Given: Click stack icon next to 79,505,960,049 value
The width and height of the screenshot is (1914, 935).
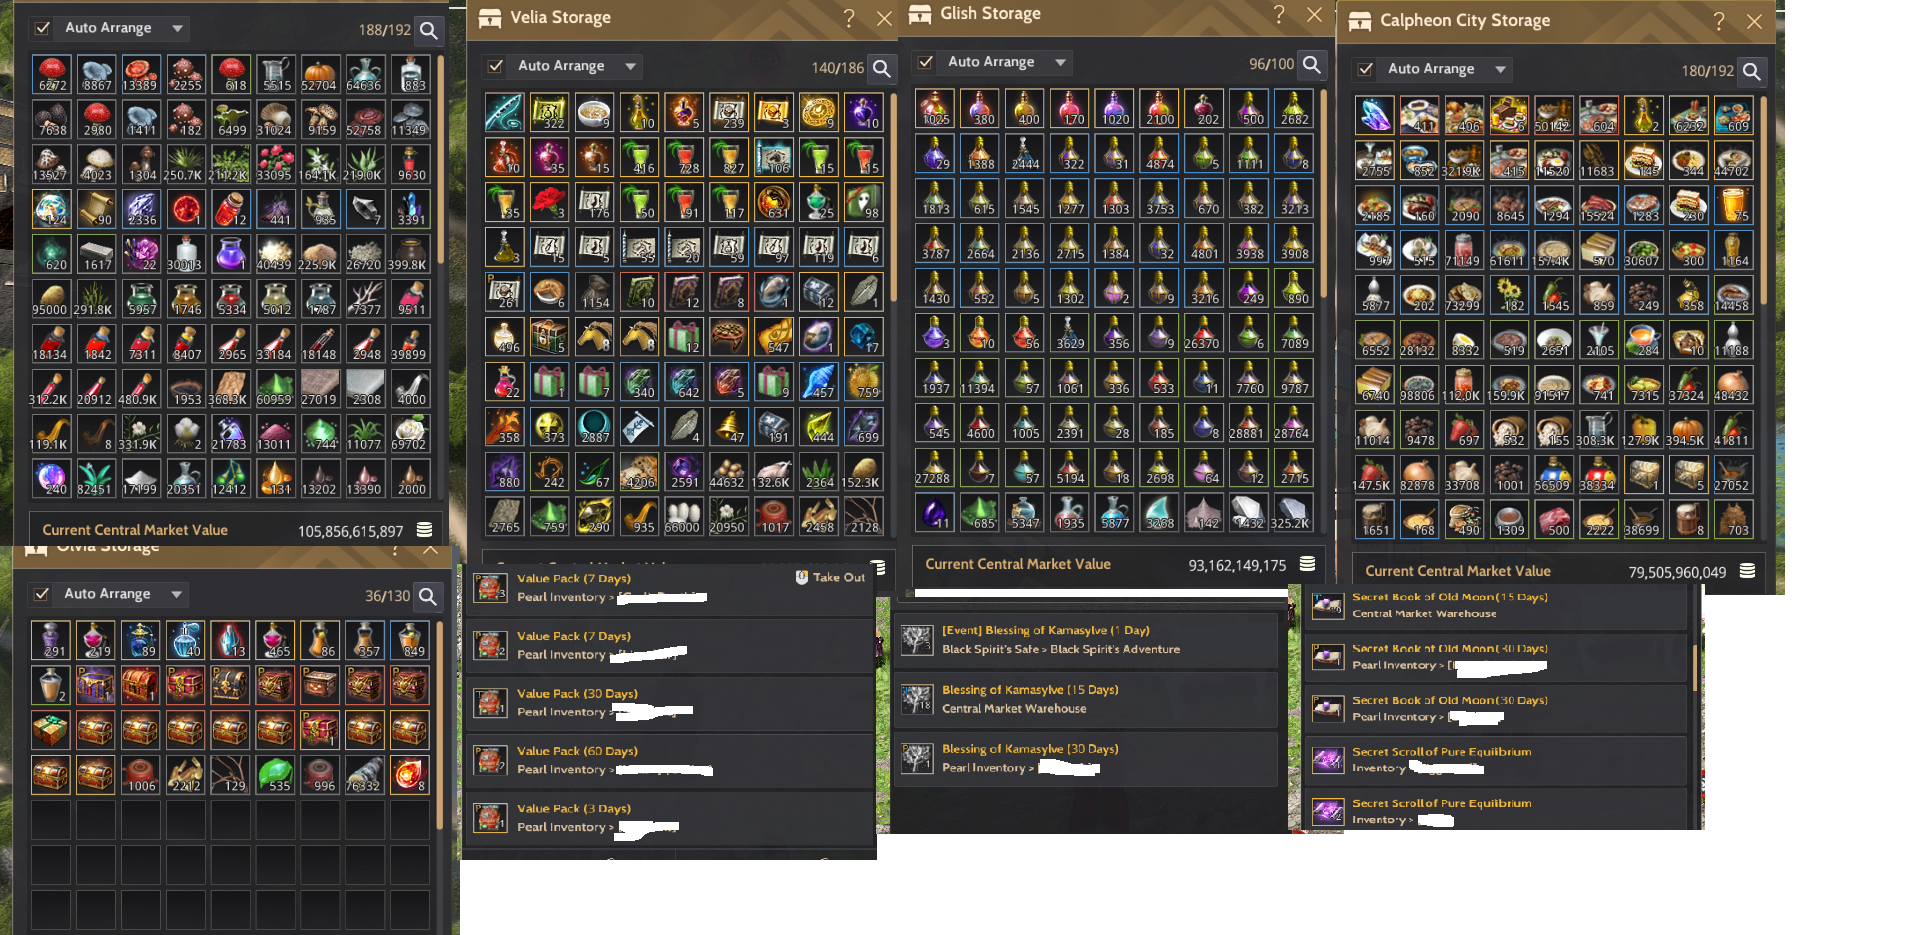Looking at the screenshot, I should 1747,571.
